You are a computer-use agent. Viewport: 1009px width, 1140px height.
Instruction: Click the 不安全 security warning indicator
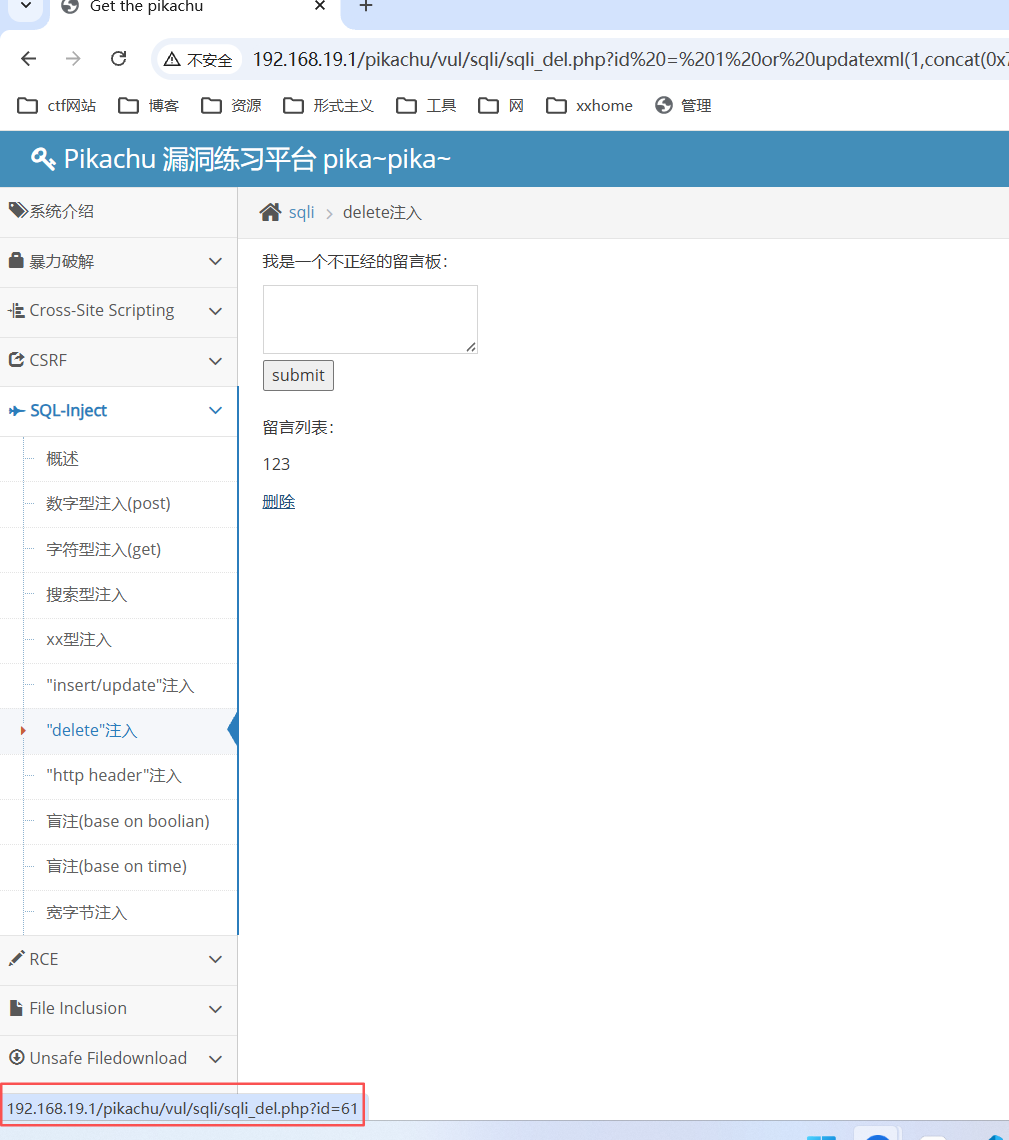tap(198, 60)
